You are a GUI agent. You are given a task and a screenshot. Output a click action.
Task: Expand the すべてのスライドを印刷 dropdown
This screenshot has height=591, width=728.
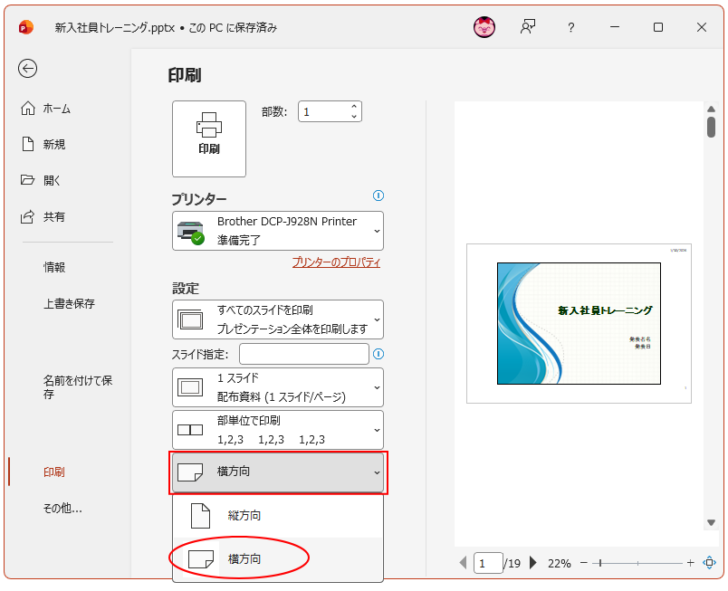point(278,319)
